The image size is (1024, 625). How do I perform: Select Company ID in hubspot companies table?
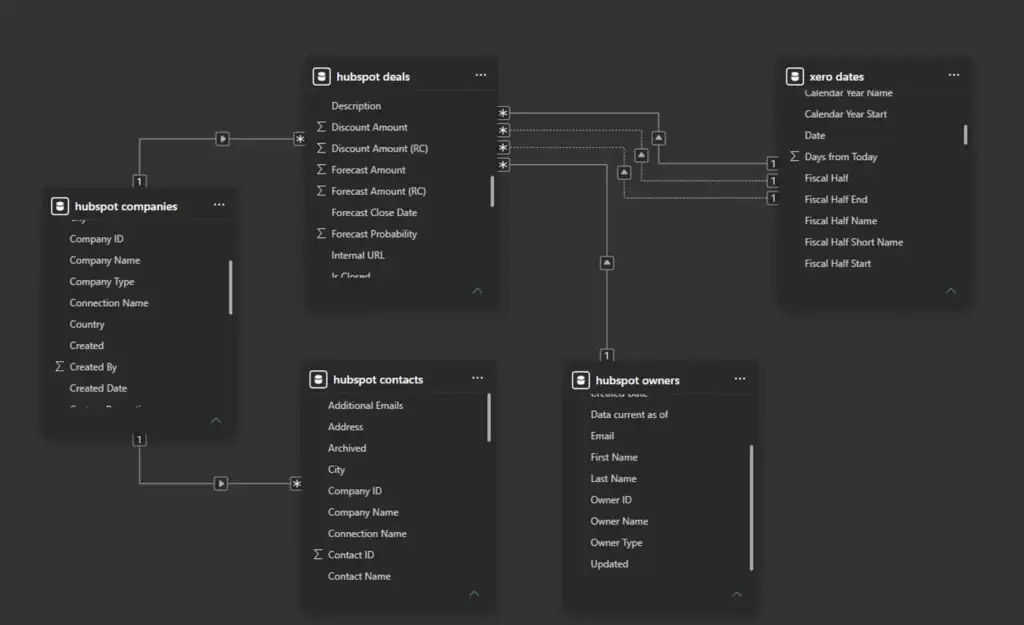coord(97,239)
